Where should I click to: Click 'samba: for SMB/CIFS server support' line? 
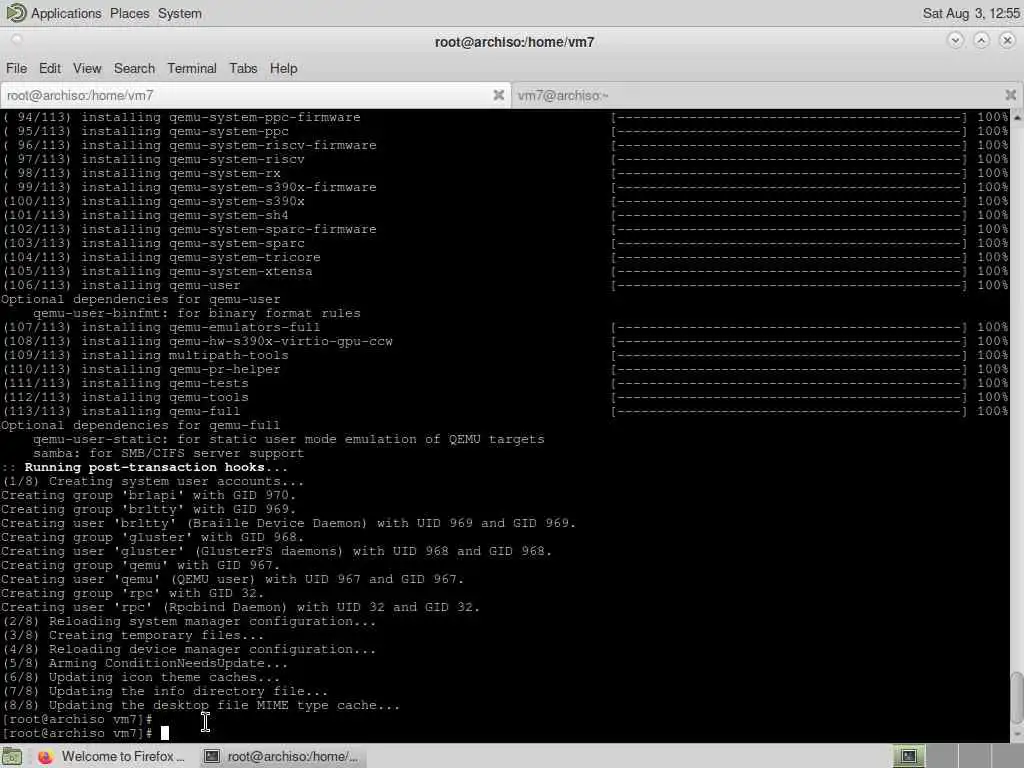[x=168, y=453]
